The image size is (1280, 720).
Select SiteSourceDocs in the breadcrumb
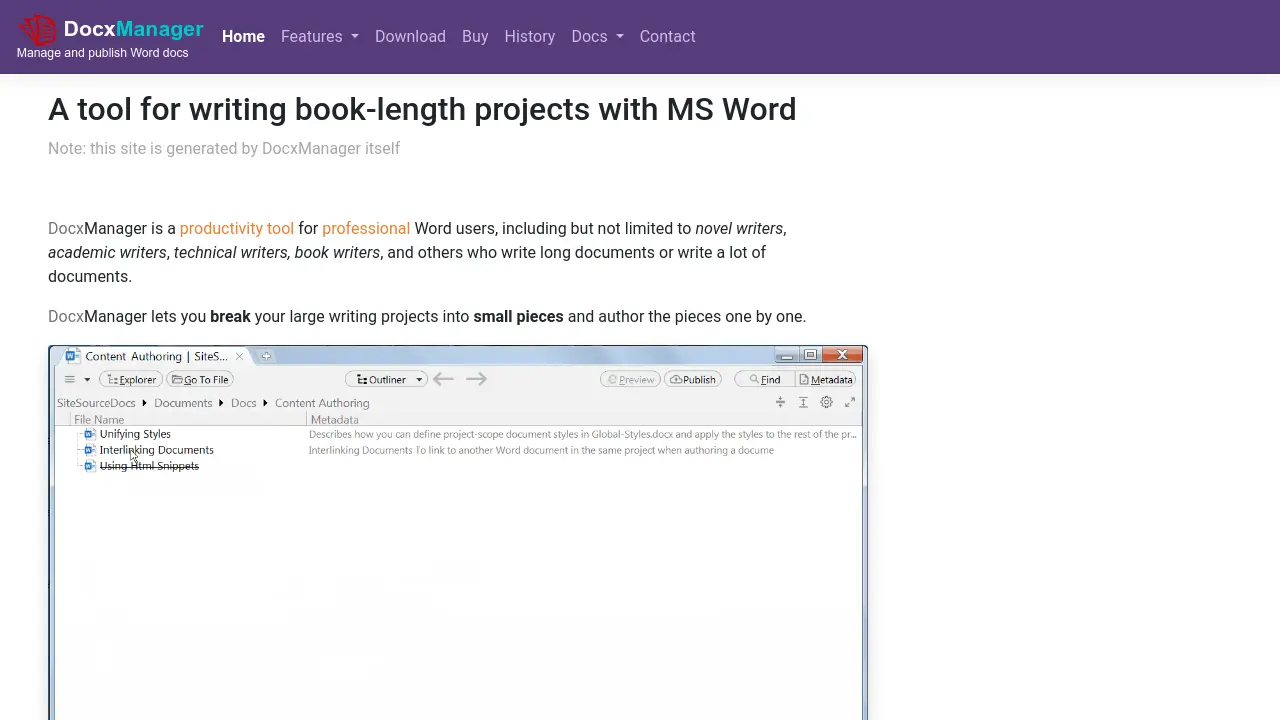tap(96, 403)
